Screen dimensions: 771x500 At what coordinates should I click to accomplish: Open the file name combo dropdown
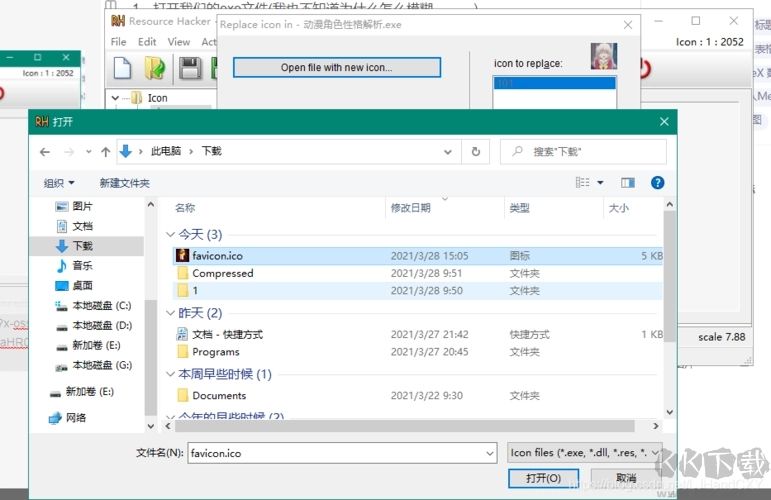[x=490, y=453]
